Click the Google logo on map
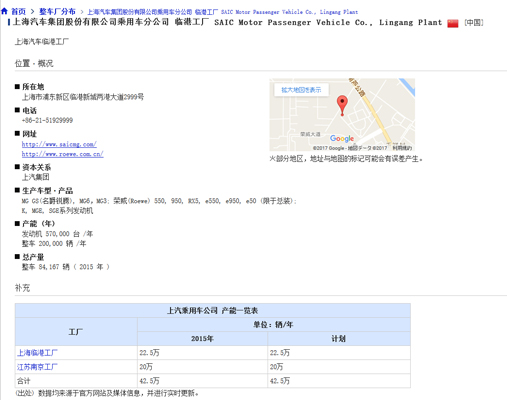This screenshot has height=400, width=507. click(x=342, y=138)
